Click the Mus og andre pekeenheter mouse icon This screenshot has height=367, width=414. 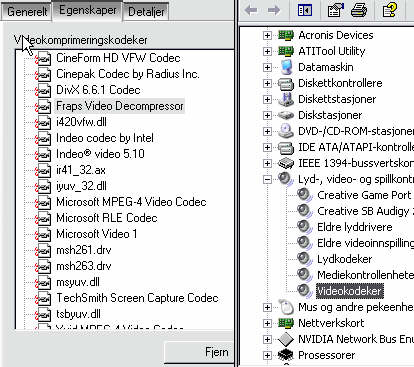pyautogui.click(x=286, y=307)
